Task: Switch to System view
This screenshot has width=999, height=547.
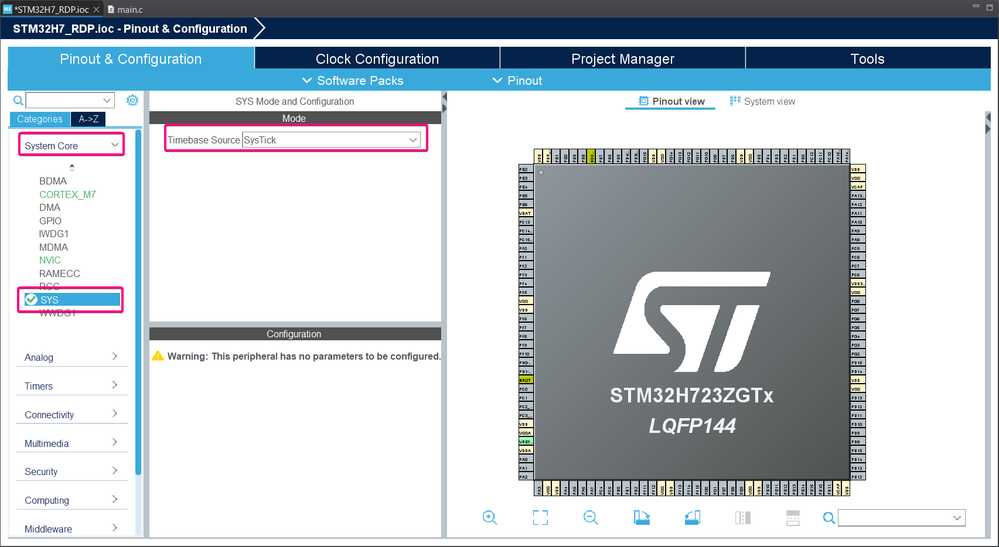Action: 762,101
